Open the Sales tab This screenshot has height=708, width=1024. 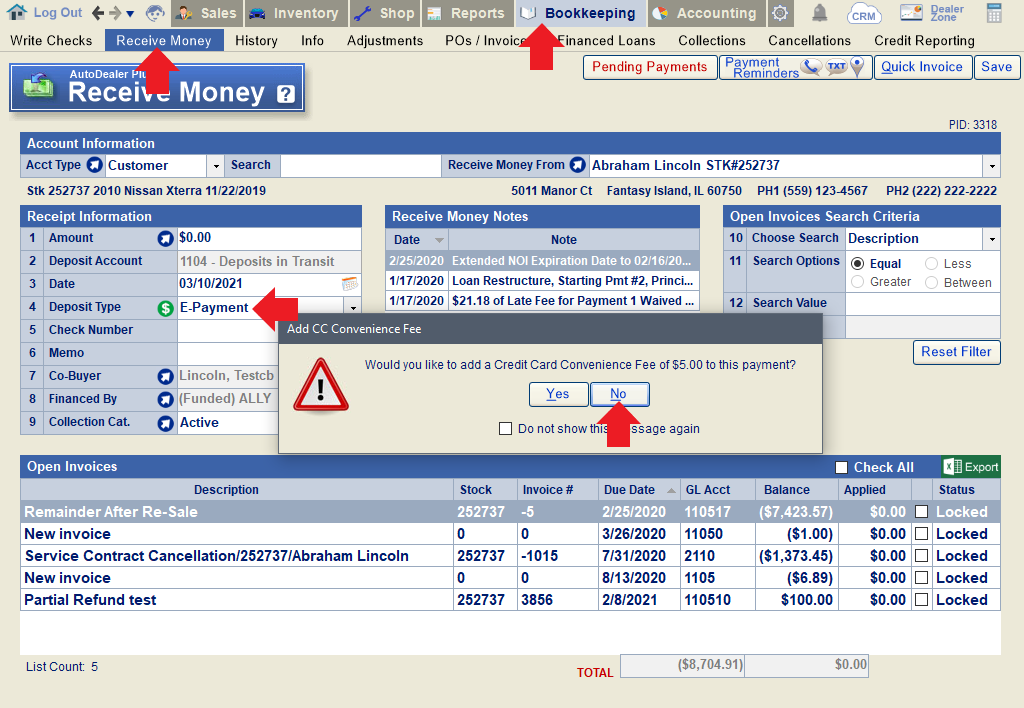[x=207, y=13]
